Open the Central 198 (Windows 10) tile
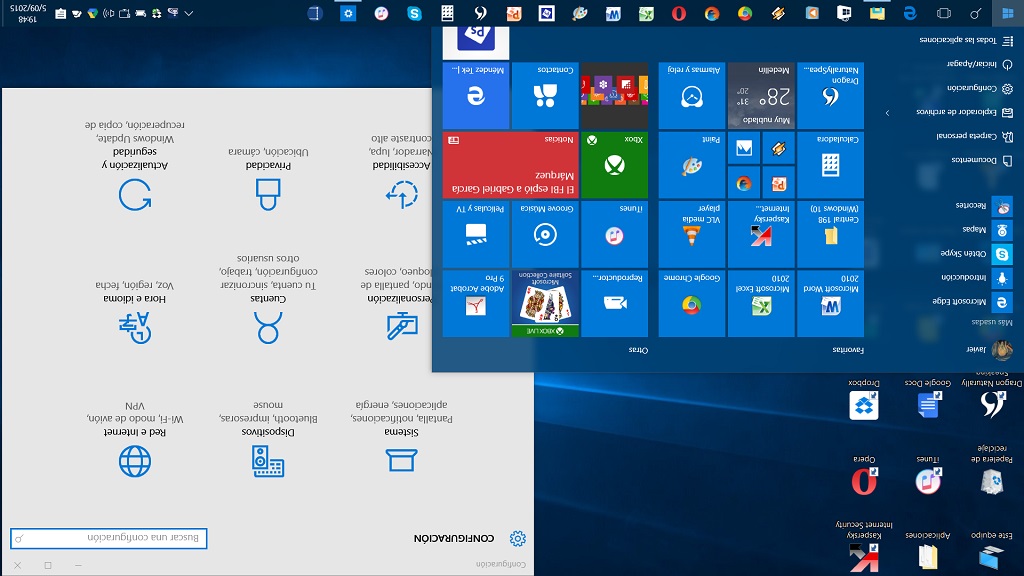This screenshot has height=576, width=1024. [x=831, y=234]
